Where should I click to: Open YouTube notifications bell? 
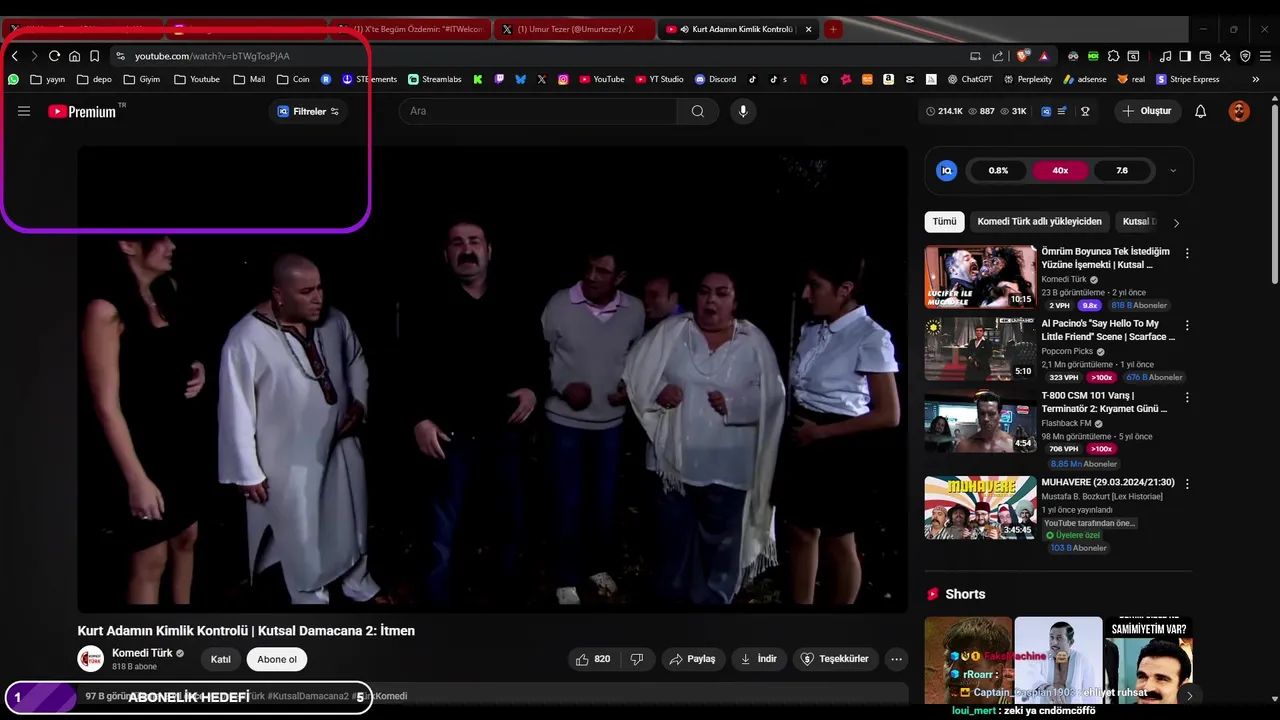[1200, 111]
